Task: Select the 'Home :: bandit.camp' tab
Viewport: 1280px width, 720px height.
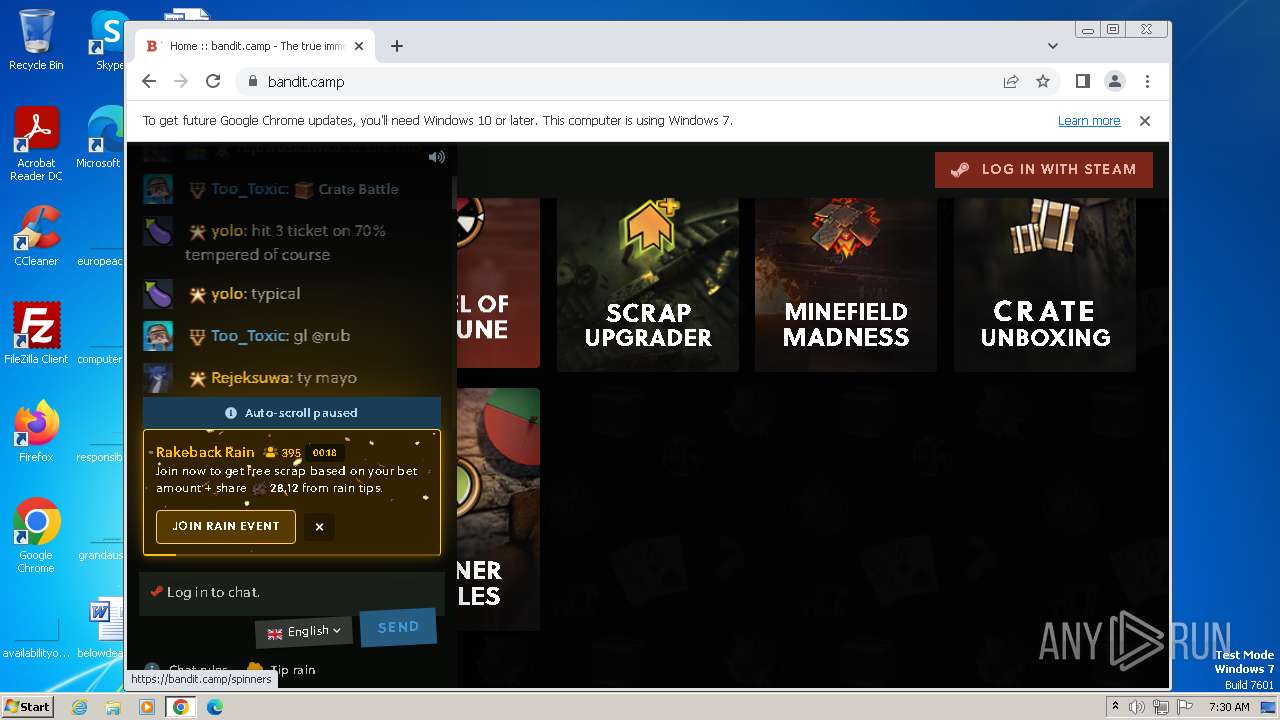Action: 255,46
